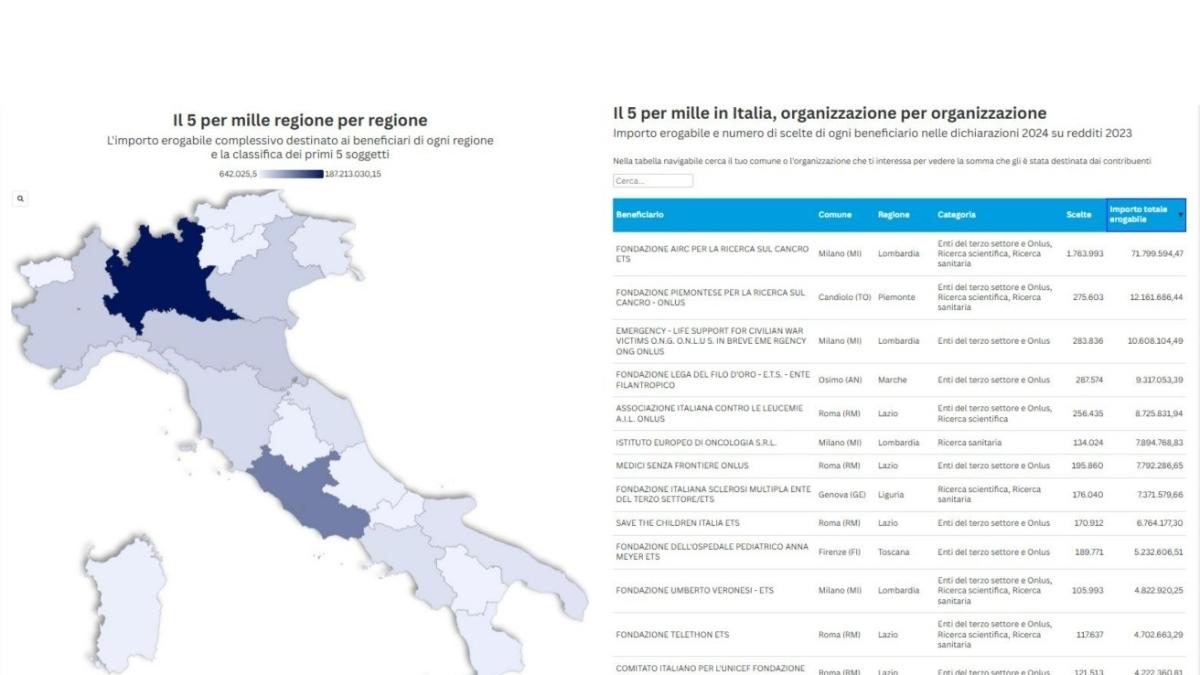Click 'ASSOCIAZIONE ITALIANA CONTRO LE LEUCEMIE' beneficiary
The width and height of the screenshot is (1200, 675).
712,413
